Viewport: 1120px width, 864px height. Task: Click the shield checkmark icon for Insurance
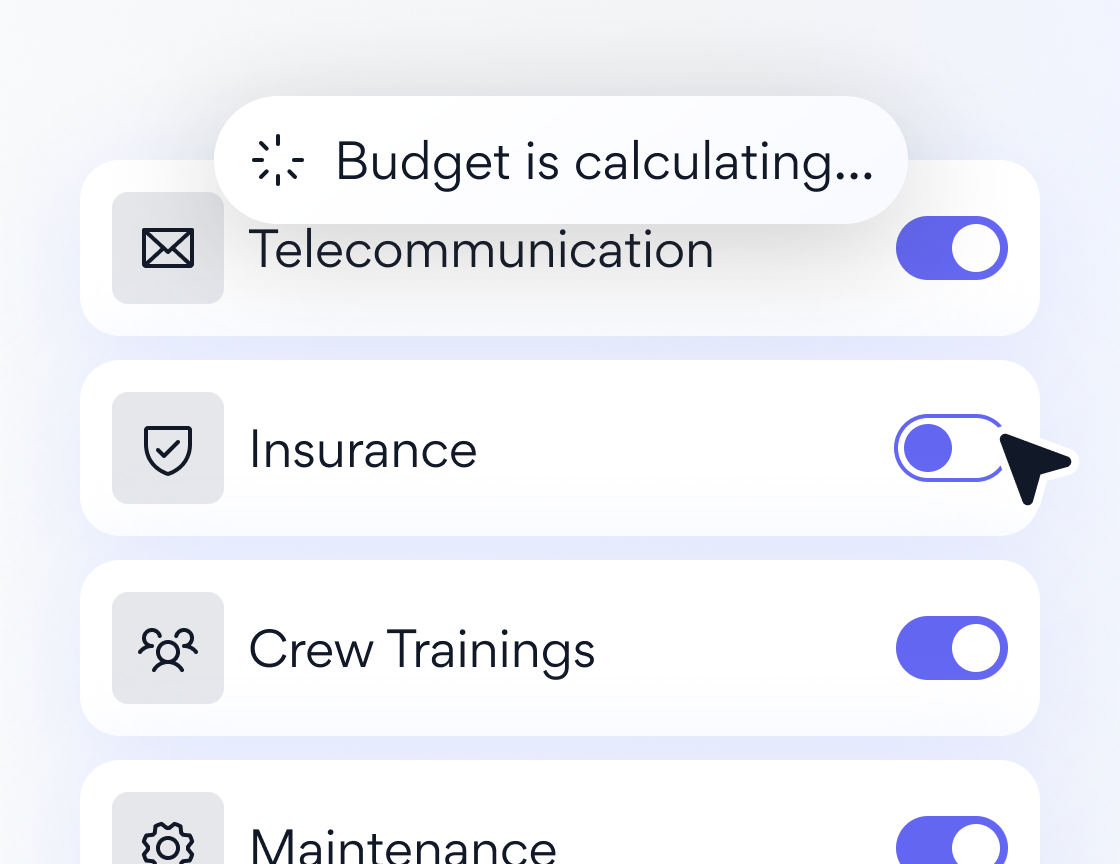[168, 448]
